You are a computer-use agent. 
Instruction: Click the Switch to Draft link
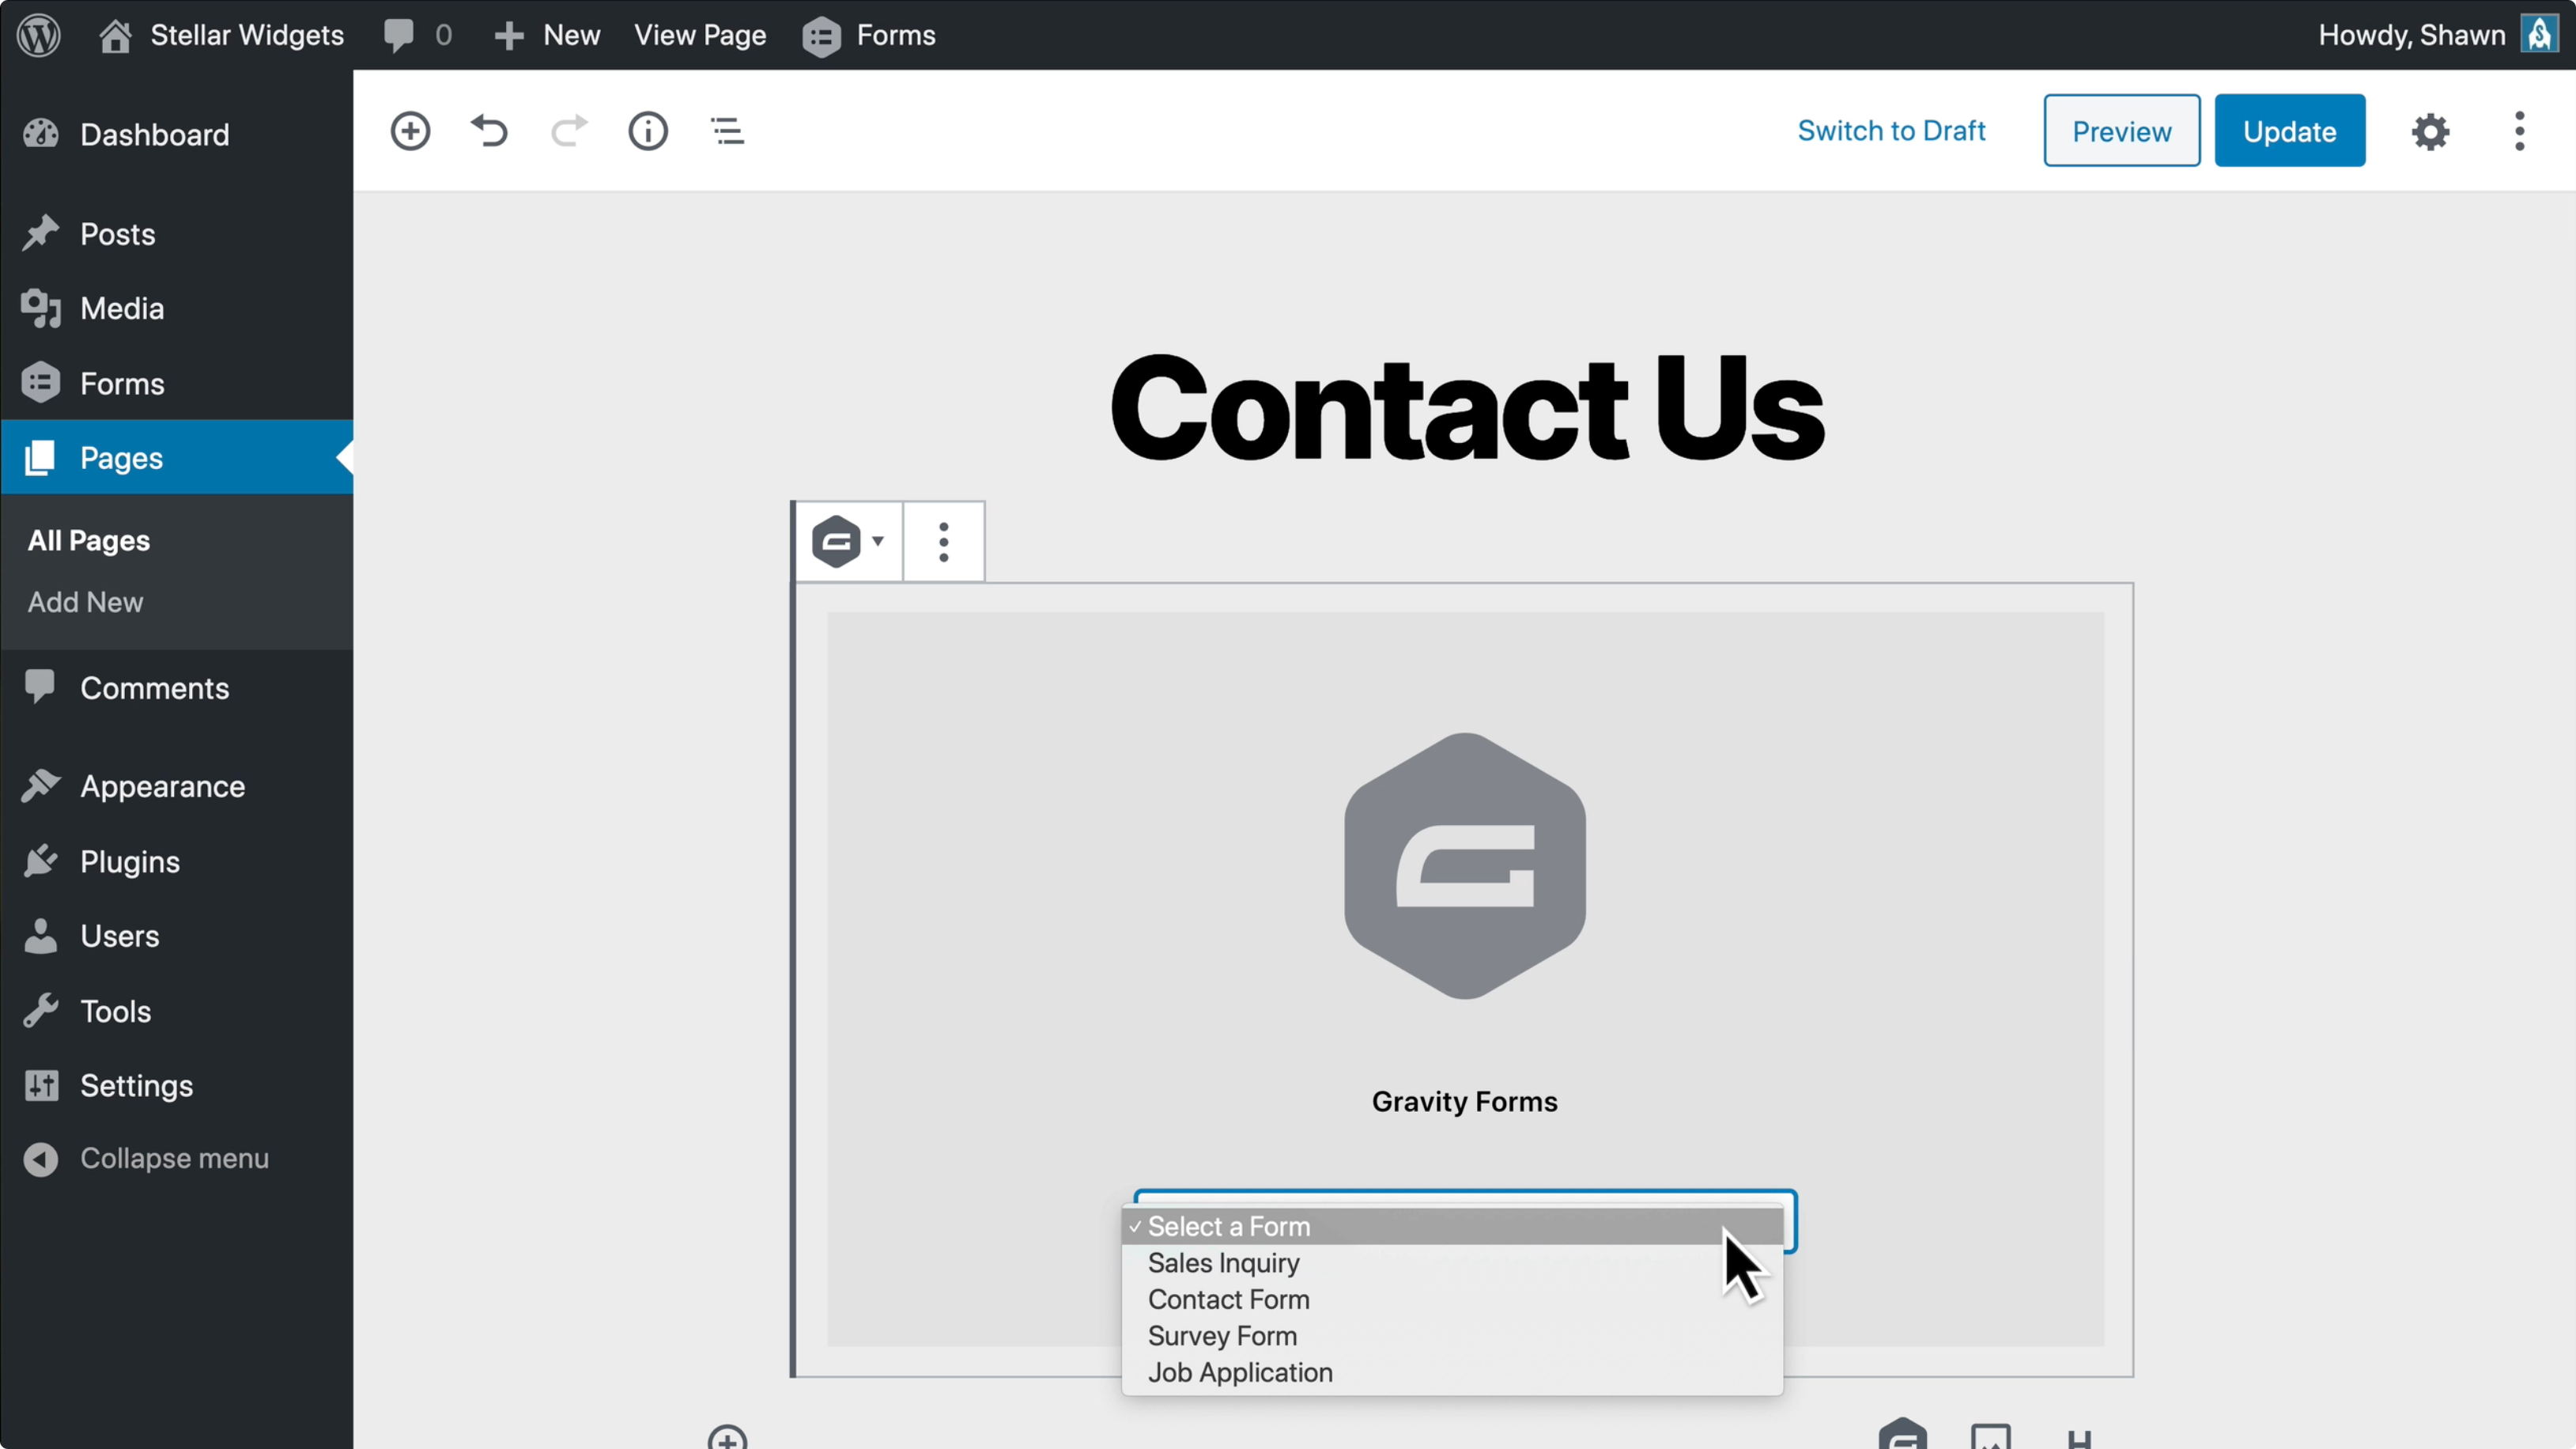pos(1891,131)
